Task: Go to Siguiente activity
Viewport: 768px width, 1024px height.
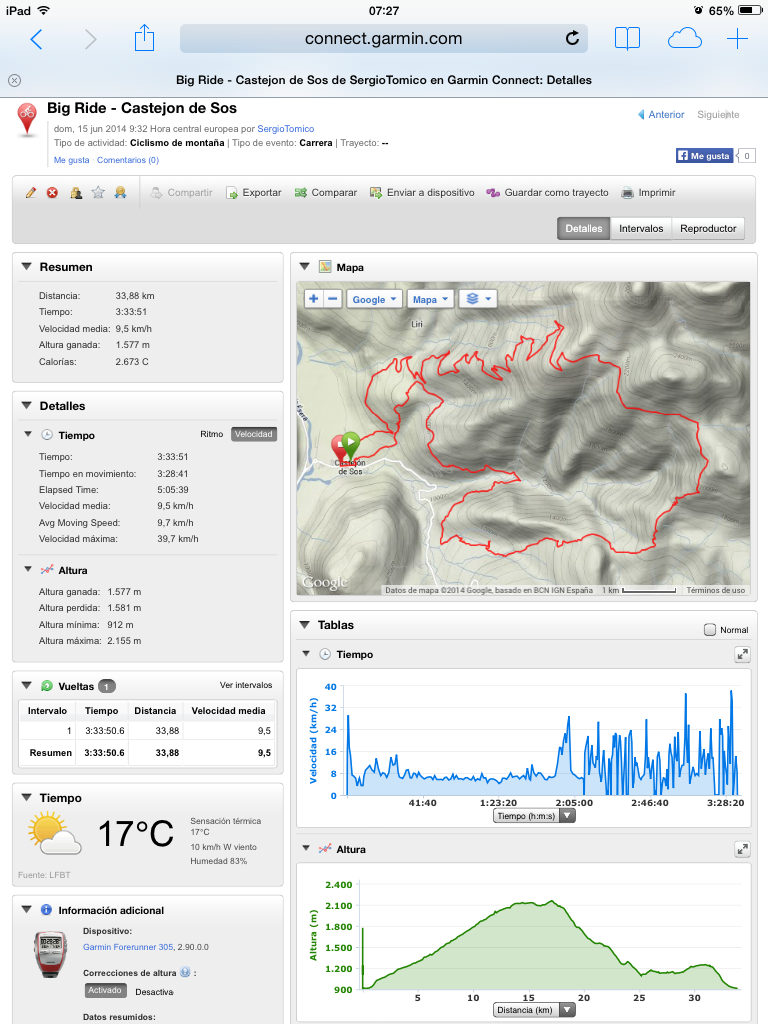Action: click(x=718, y=114)
